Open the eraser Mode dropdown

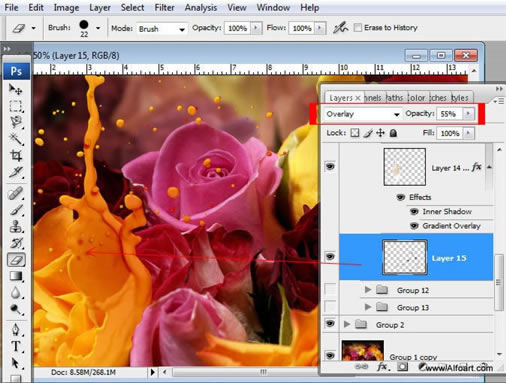click(x=162, y=29)
